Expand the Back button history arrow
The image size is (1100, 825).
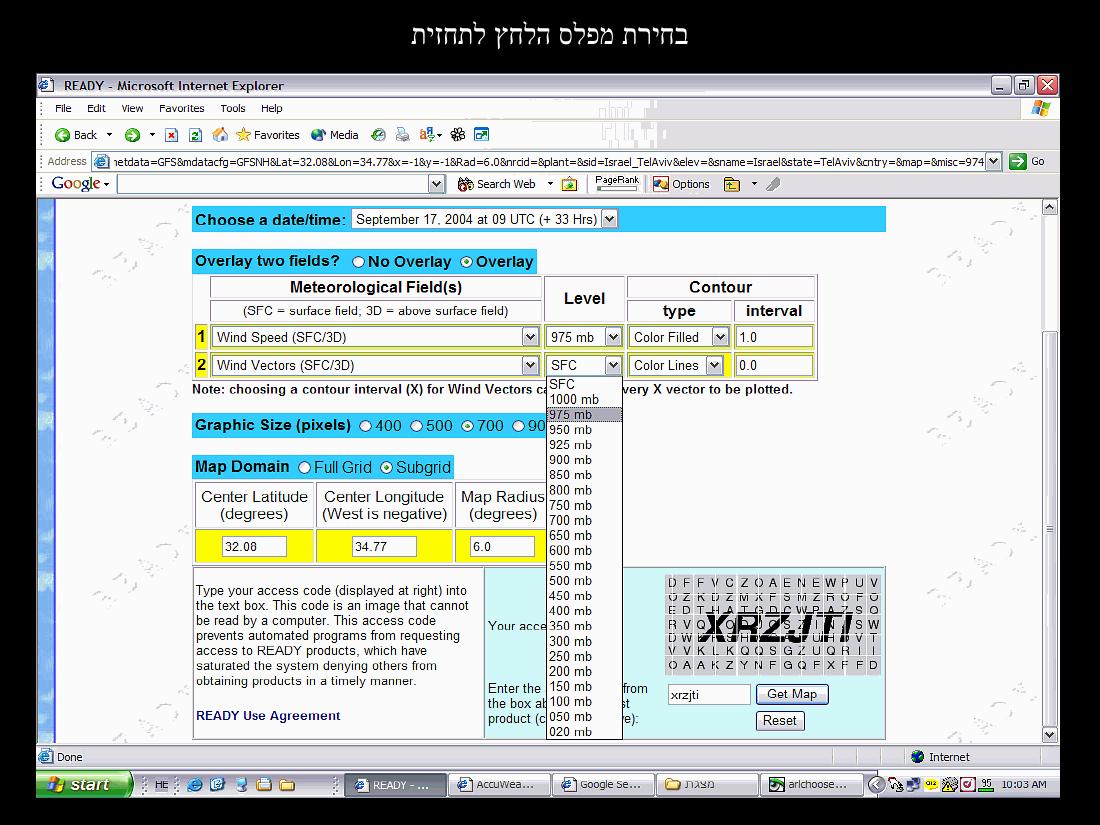pos(109,135)
